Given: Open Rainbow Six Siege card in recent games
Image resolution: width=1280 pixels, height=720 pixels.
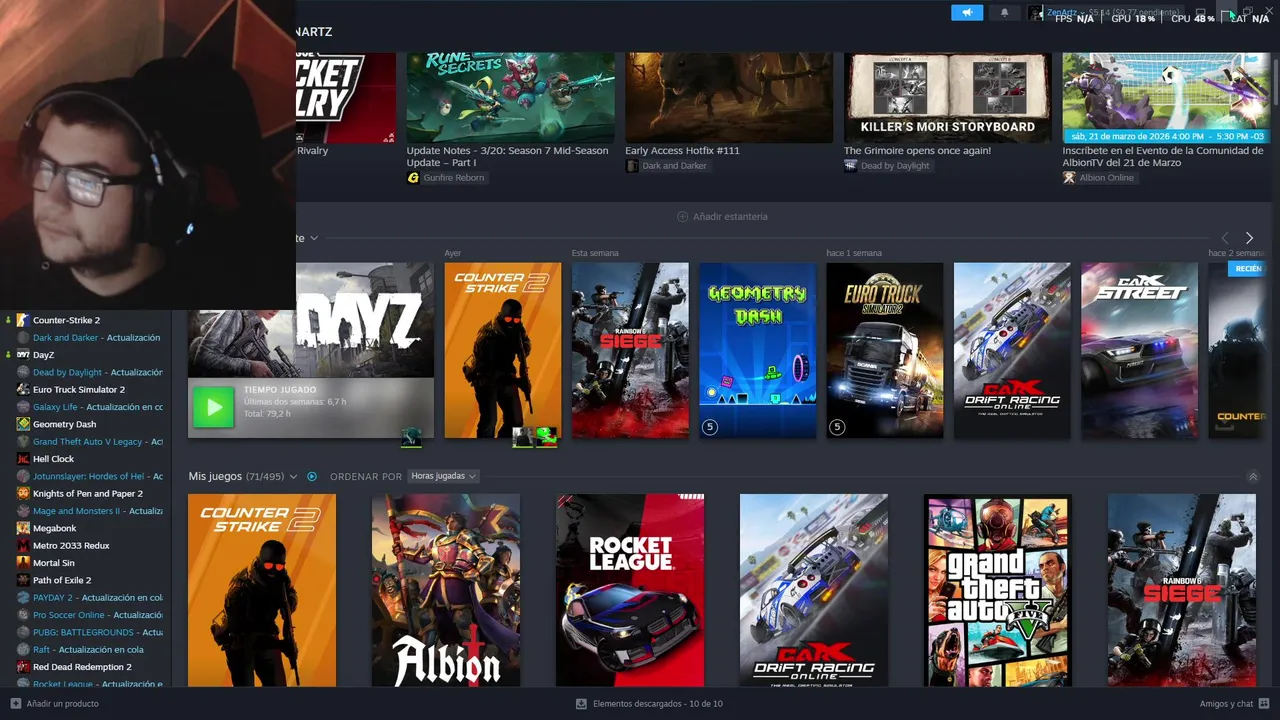Looking at the screenshot, I should point(630,350).
